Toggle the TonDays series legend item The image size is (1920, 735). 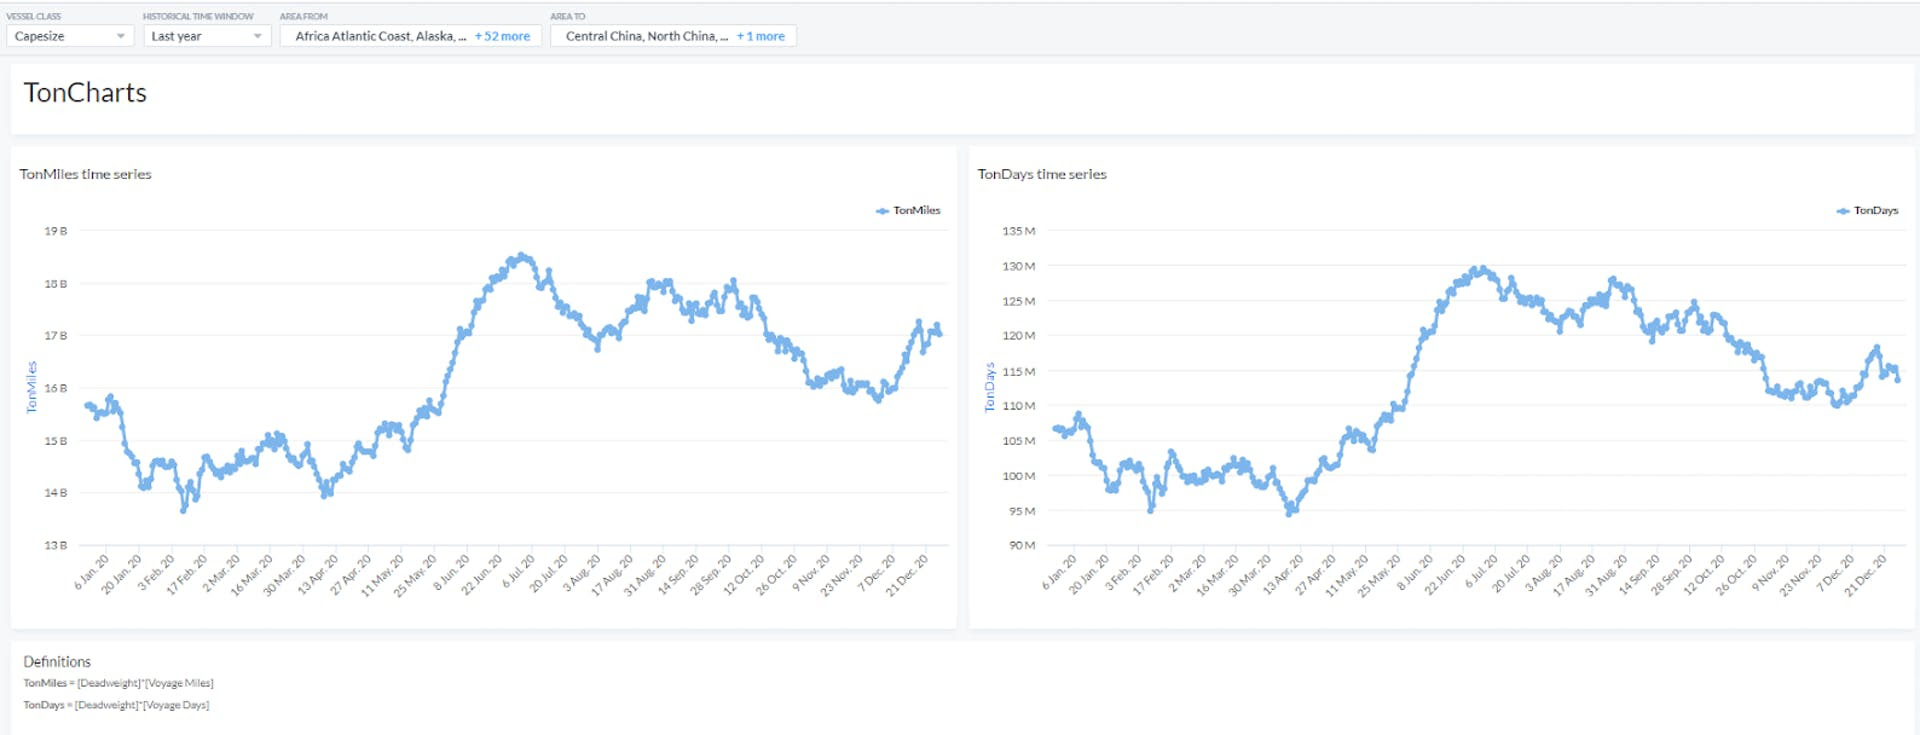[1867, 210]
